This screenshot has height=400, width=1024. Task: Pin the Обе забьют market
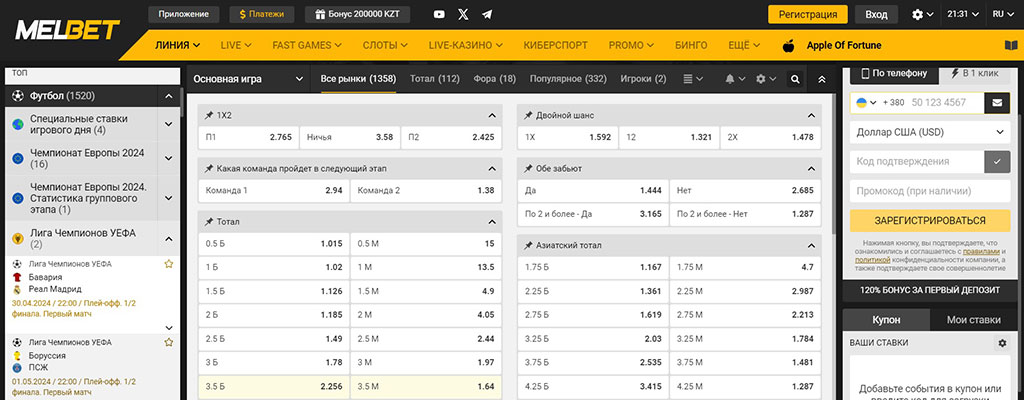tap(528, 169)
